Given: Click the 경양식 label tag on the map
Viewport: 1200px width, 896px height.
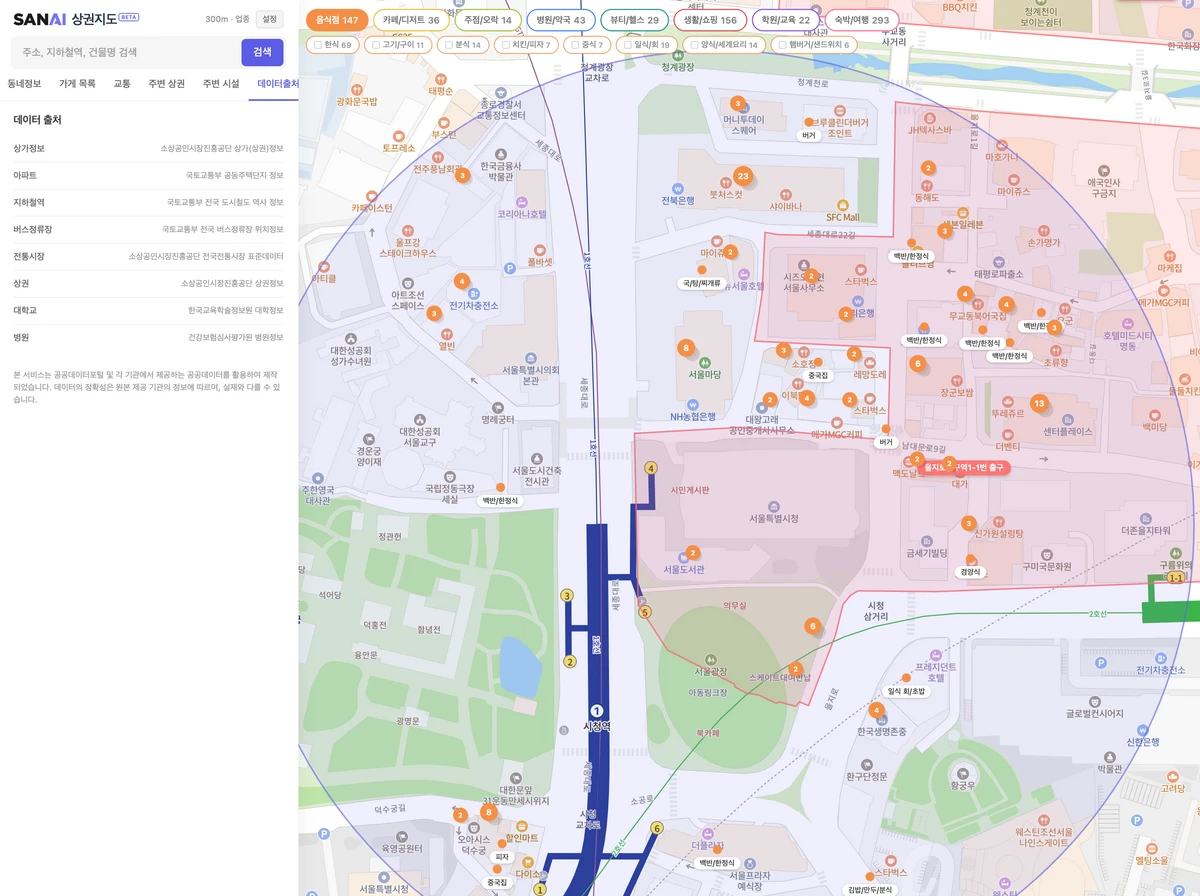Looking at the screenshot, I should [970, 572].
